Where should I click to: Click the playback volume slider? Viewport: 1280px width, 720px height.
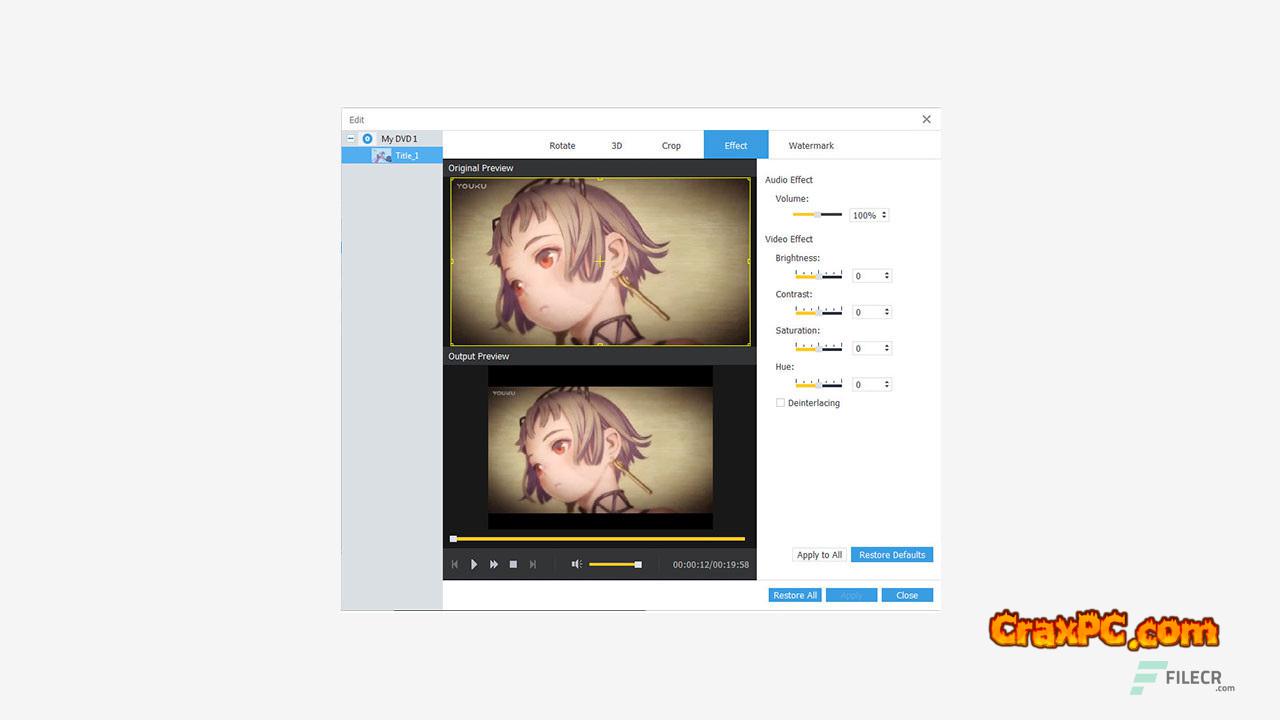tap(615, 565)
